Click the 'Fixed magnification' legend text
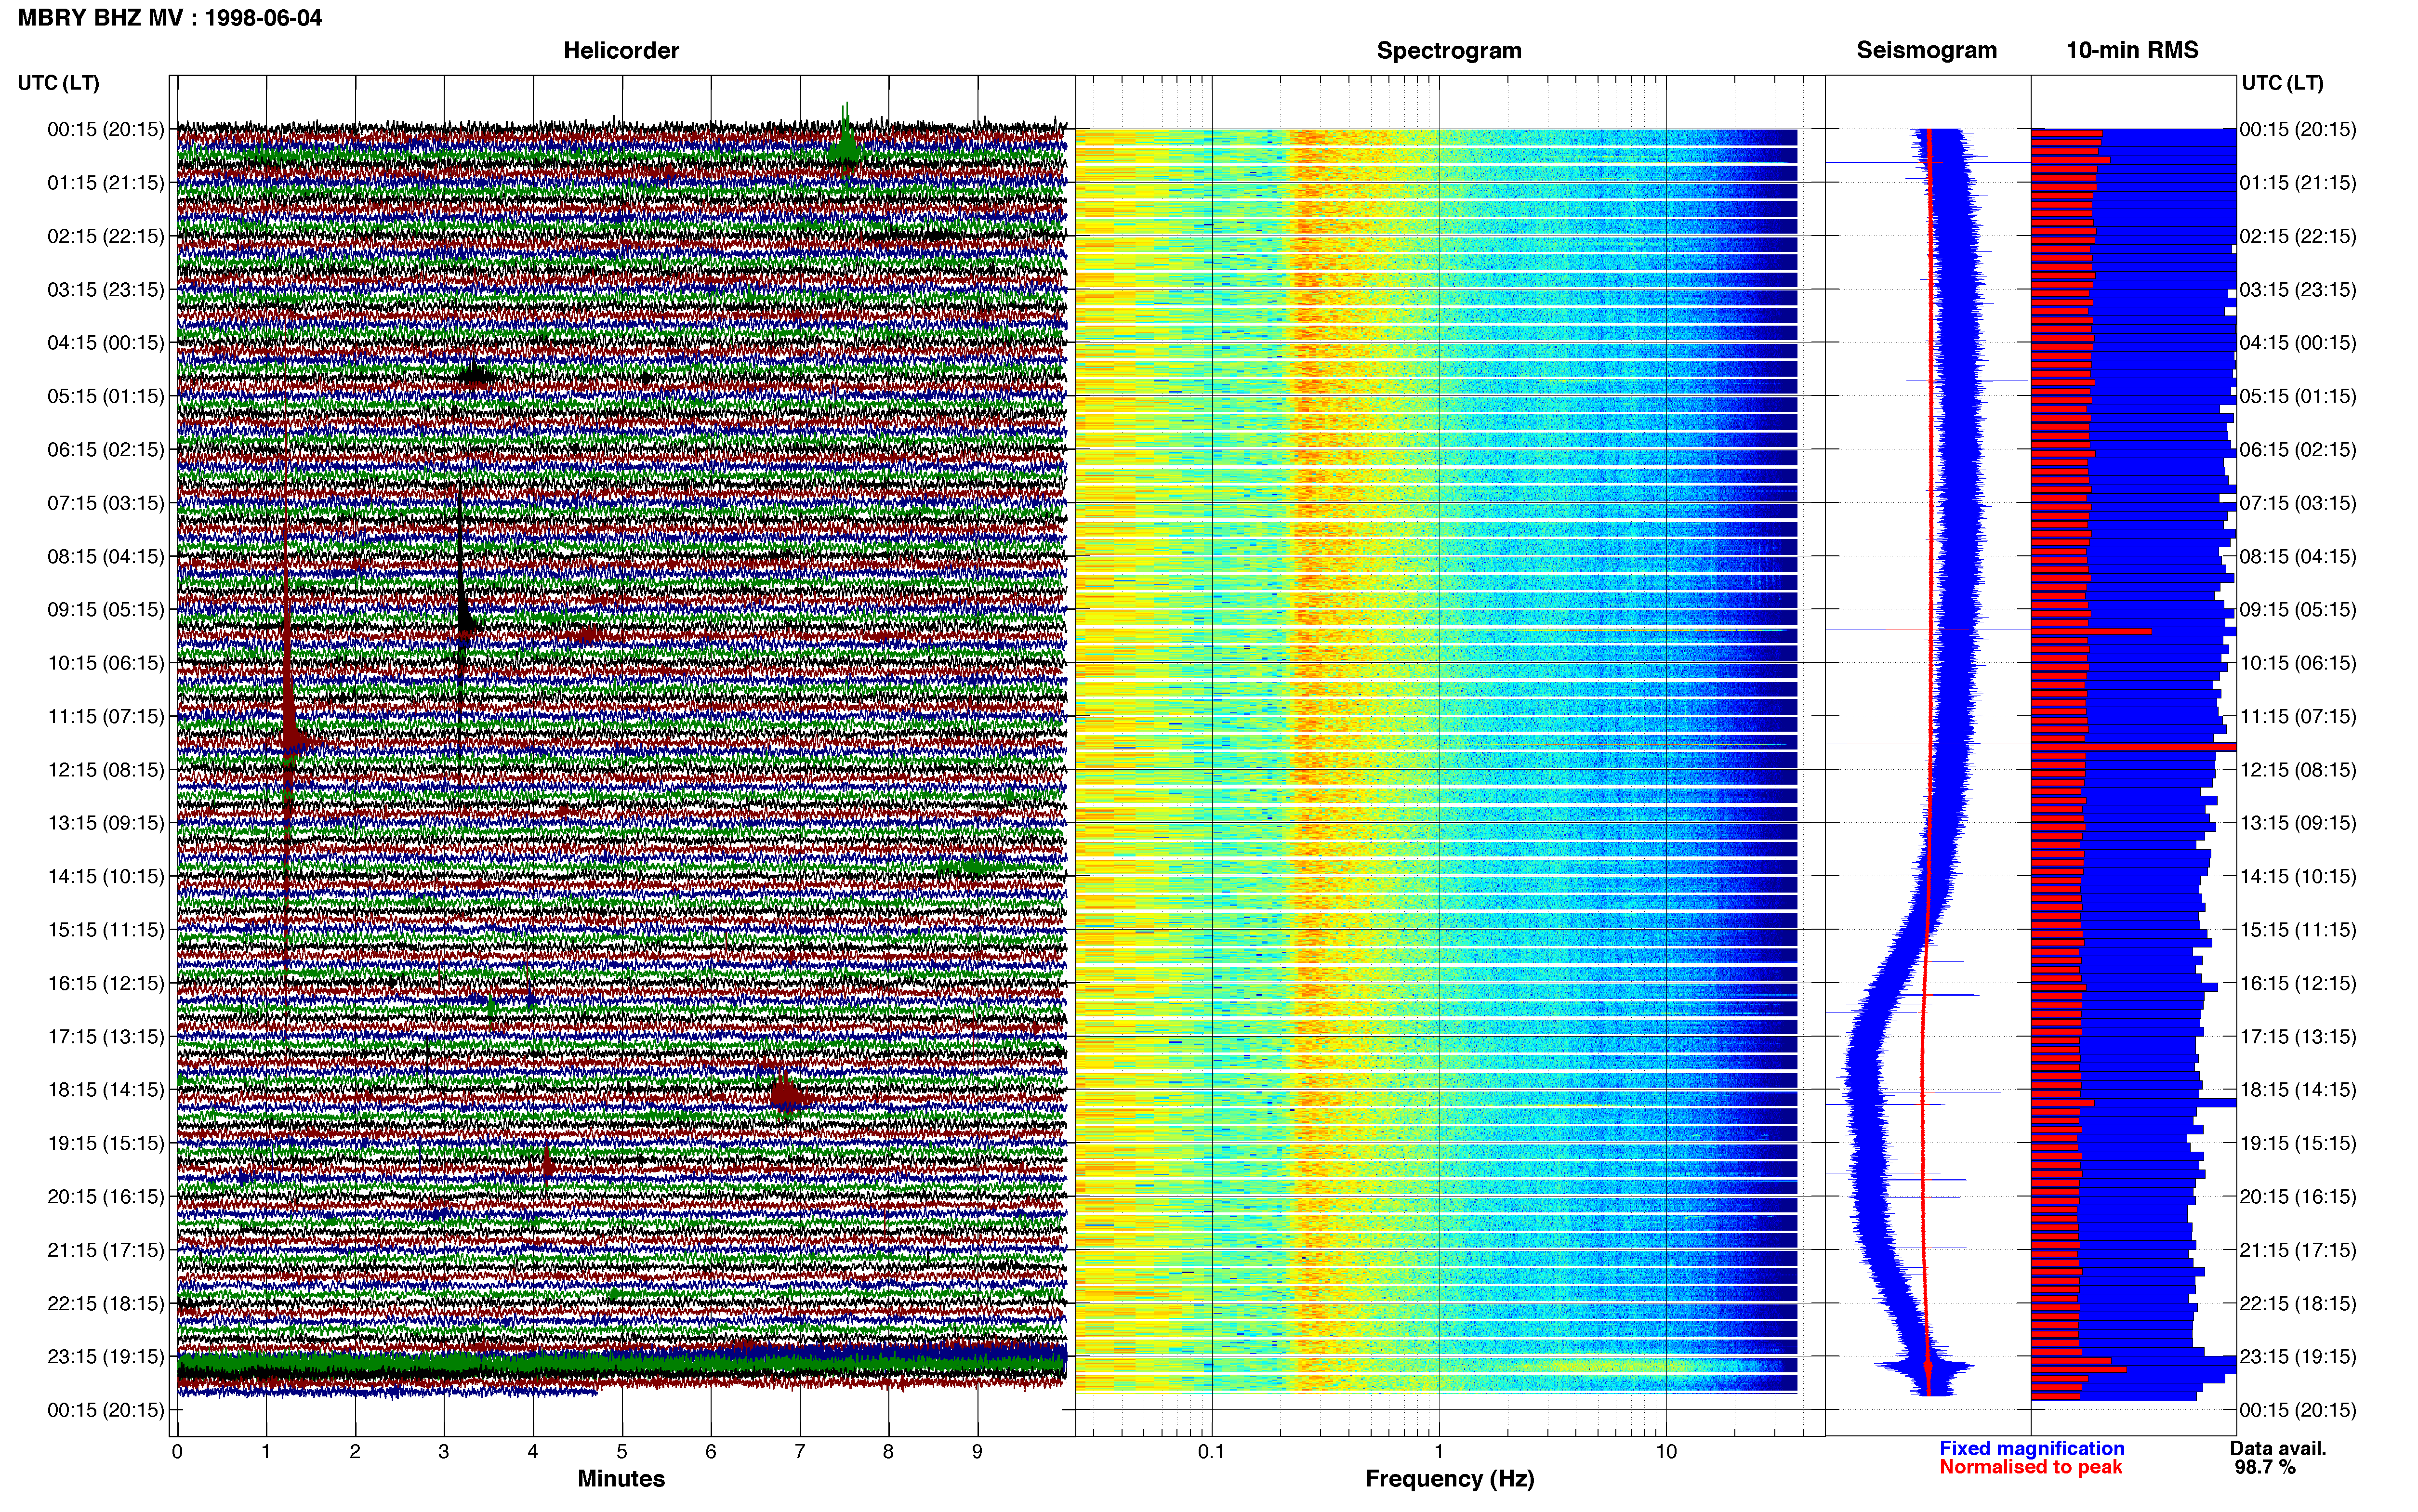The image size is (2418, 1512). pos(2032,1448)
